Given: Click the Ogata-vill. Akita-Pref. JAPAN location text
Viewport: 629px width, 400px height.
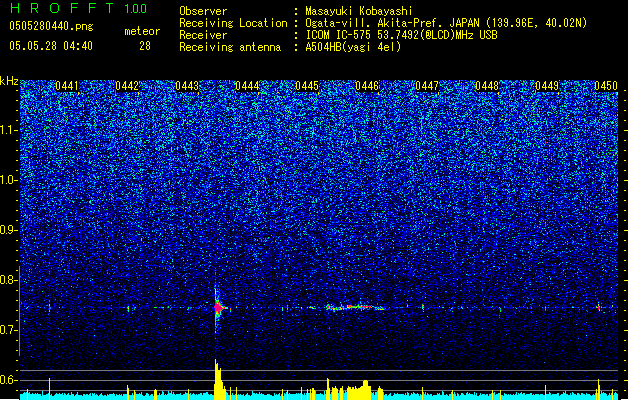Looking at the screenshot, I should (x=392, y=23).
